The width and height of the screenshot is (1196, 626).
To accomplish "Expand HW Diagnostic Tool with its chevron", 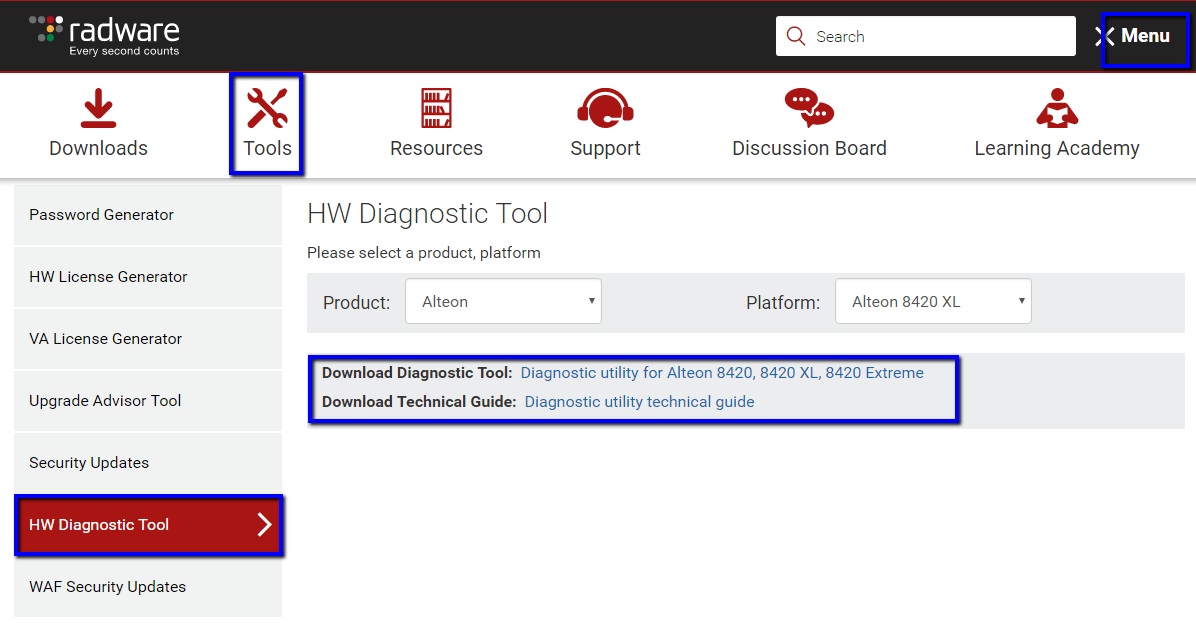I will pos(264,524).
